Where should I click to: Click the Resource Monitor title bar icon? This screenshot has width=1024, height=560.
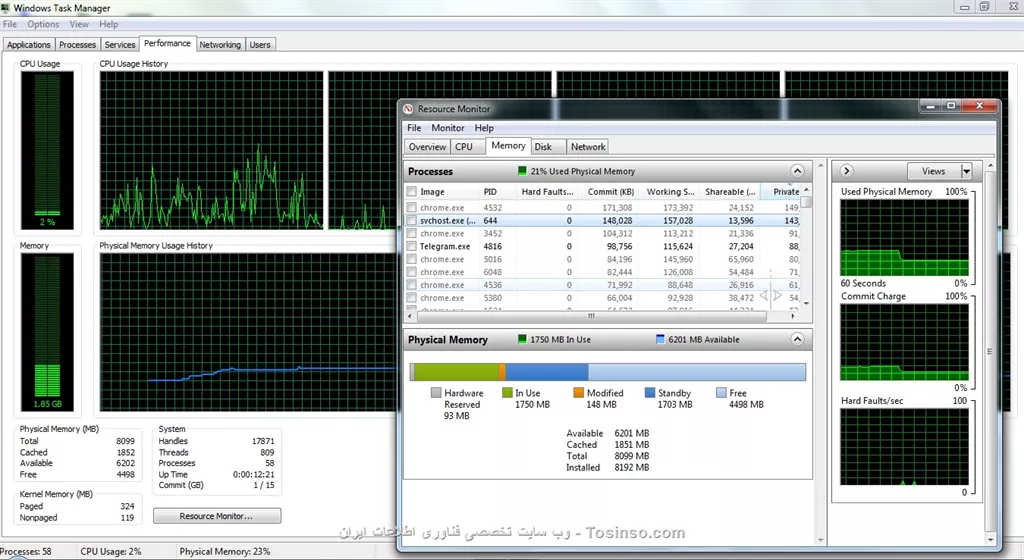click(408, 109)
